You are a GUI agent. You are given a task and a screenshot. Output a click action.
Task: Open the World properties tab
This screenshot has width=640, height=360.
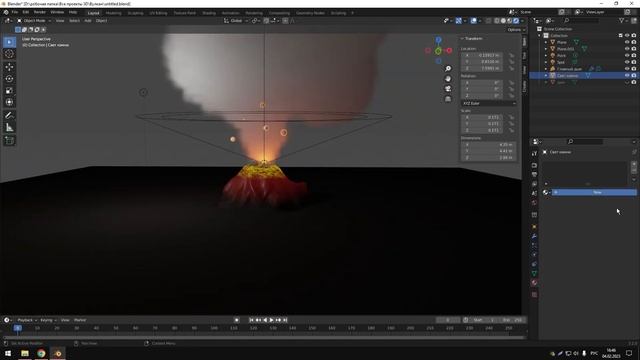pos(534,203)
